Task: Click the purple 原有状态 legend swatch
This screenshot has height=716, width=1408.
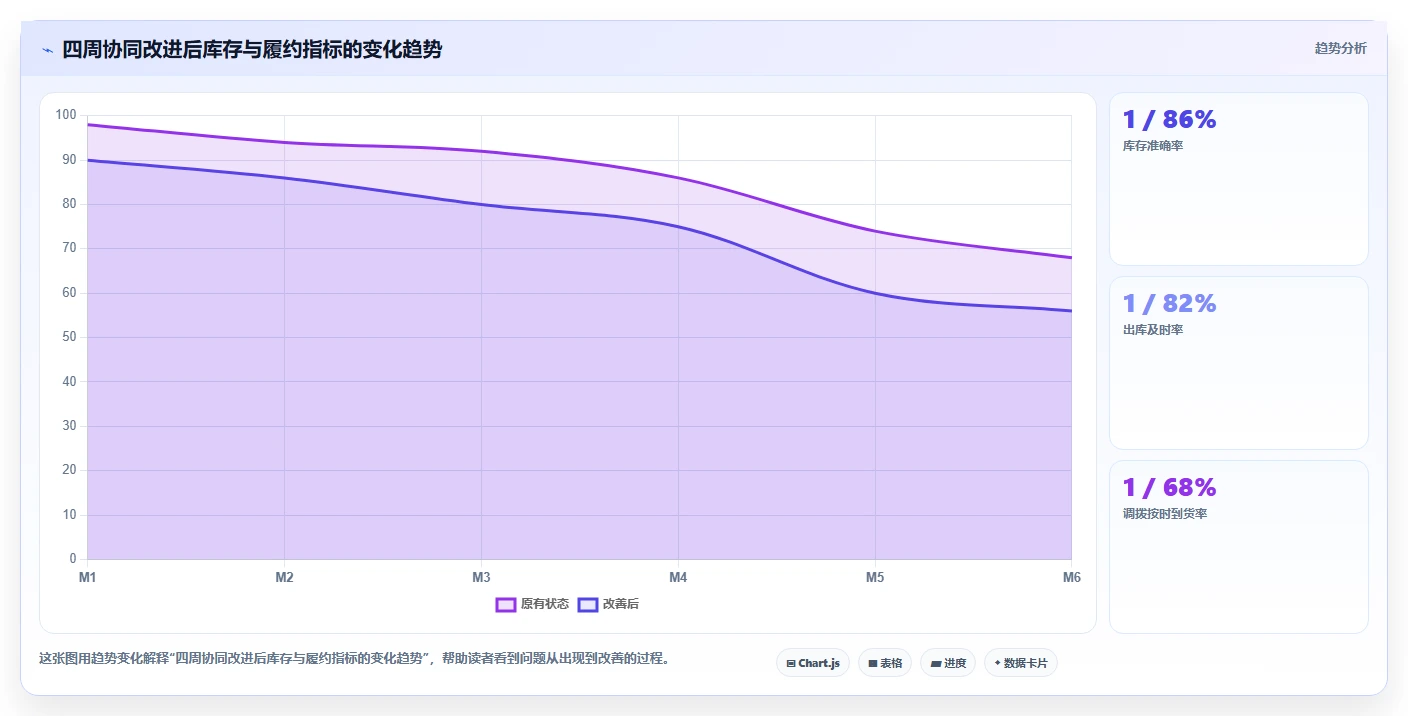Action: 506,604
